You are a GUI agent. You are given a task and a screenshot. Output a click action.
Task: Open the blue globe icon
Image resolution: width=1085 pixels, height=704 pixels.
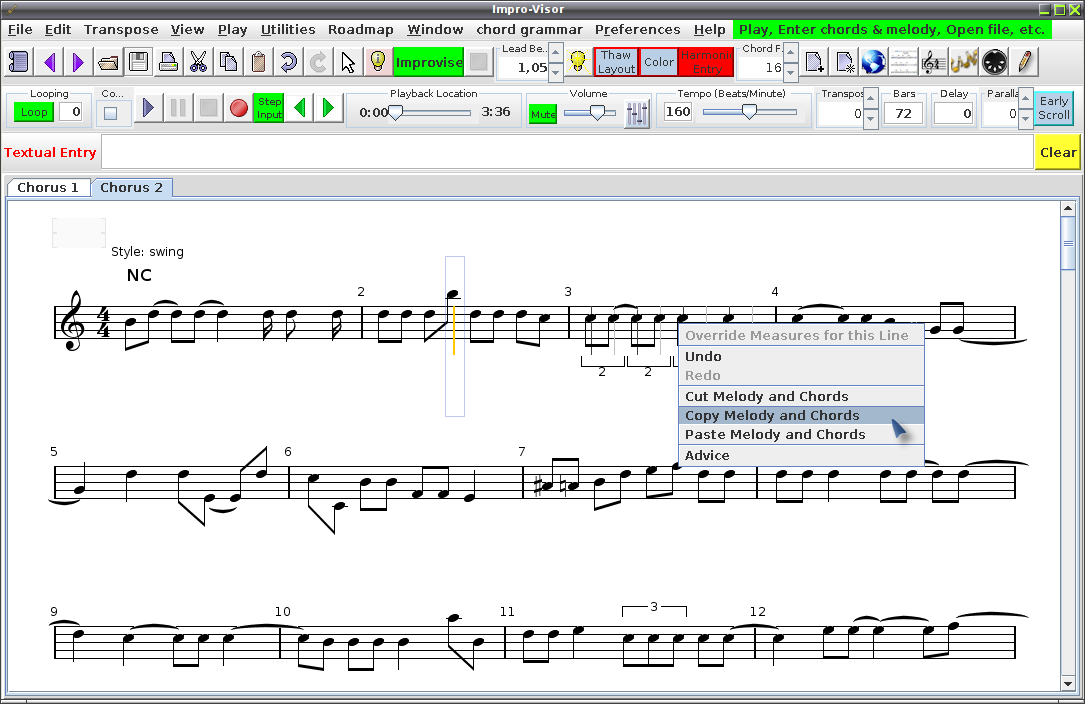[873, 62]
